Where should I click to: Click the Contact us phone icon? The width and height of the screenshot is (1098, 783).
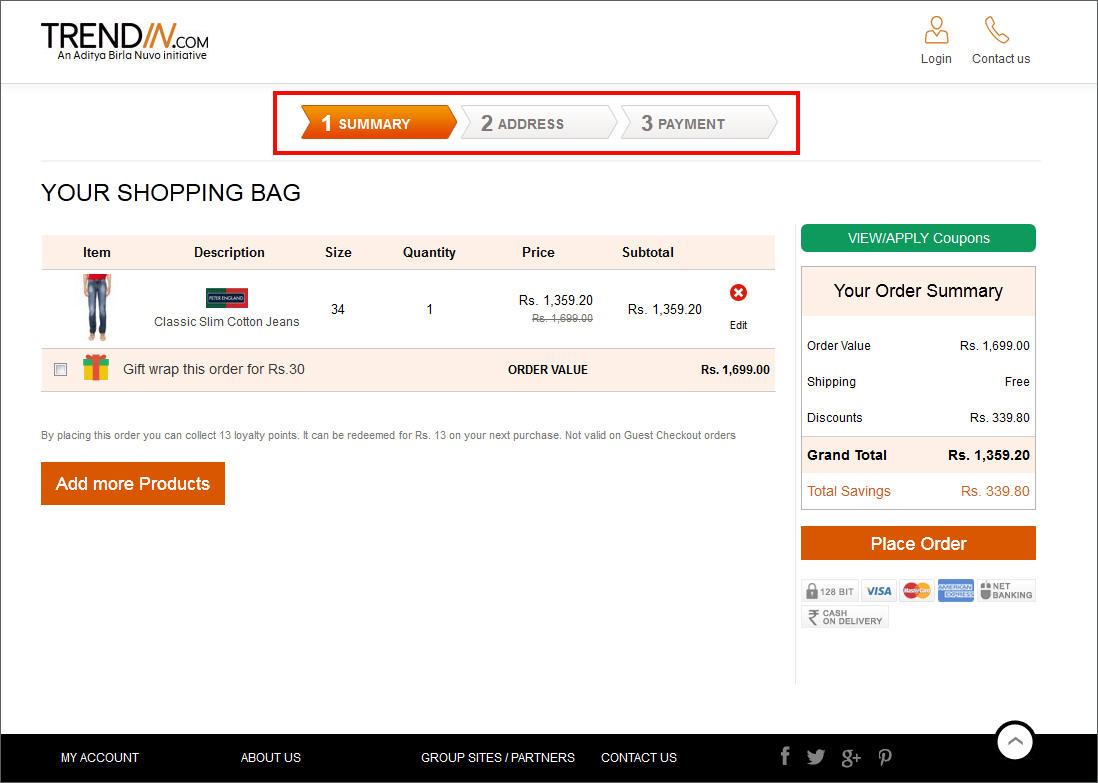point(997,30)
